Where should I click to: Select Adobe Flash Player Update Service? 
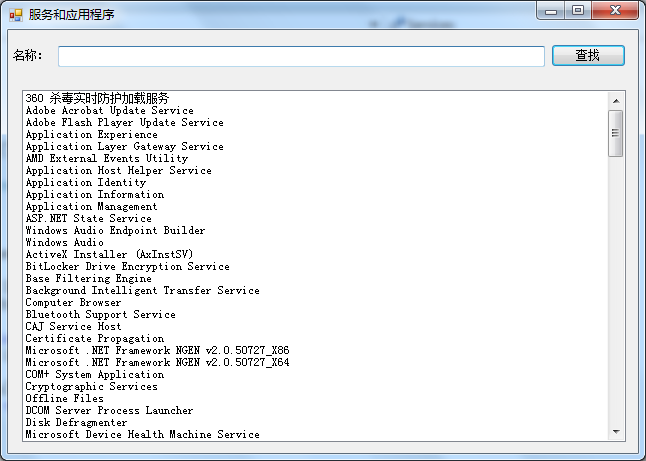[124, 123]
